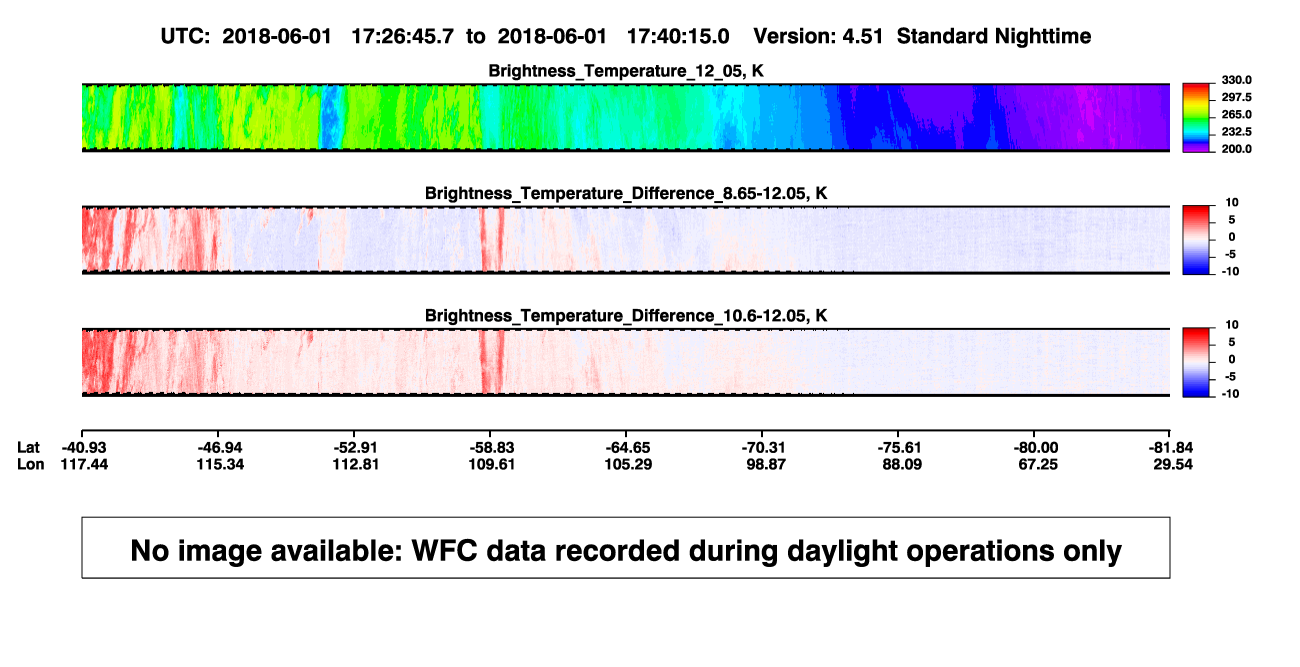This screenshot has width=1300, height=667.
Task: Click latitude value -64.65
Action: 627,447
